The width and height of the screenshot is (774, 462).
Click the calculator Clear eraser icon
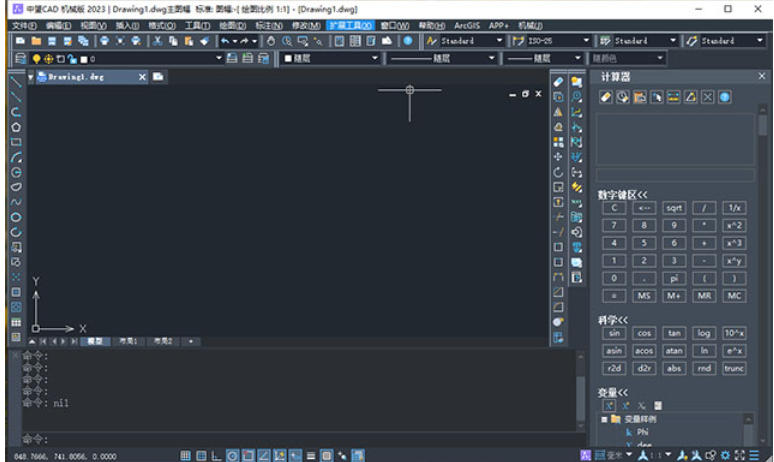(x=606, y=97)
